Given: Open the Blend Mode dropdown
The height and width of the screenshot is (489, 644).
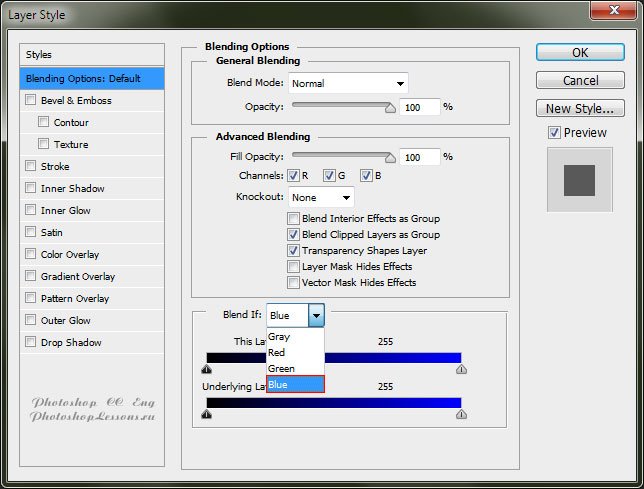Looking at the screenshot, I should click(x=347, y=83).
